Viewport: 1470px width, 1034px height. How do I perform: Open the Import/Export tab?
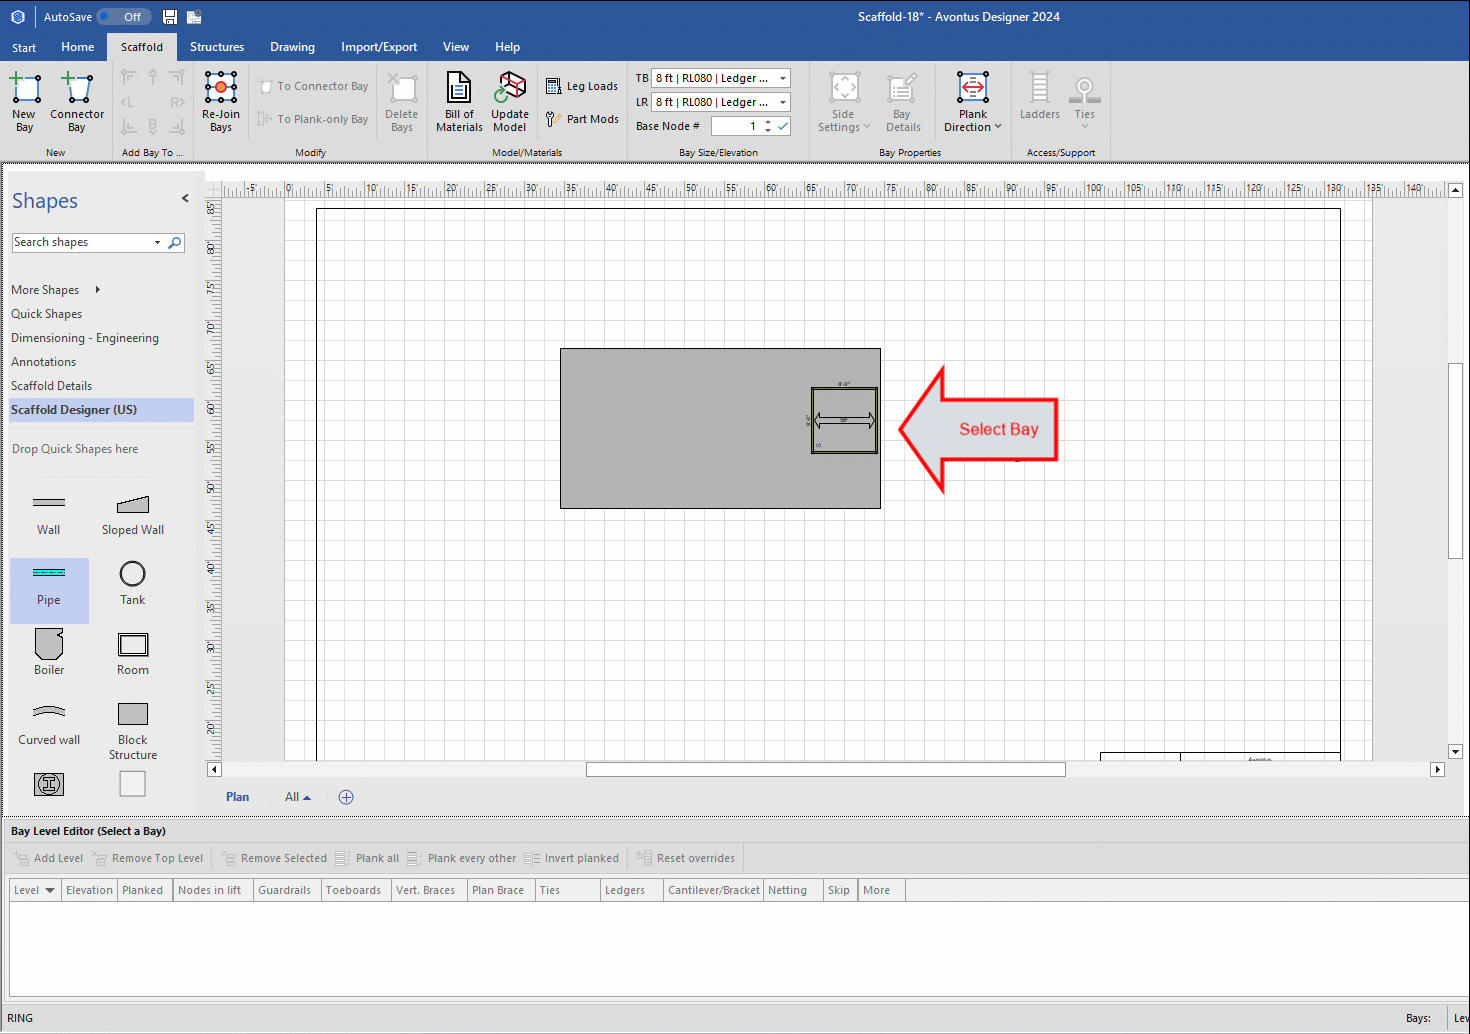[379, 47]
